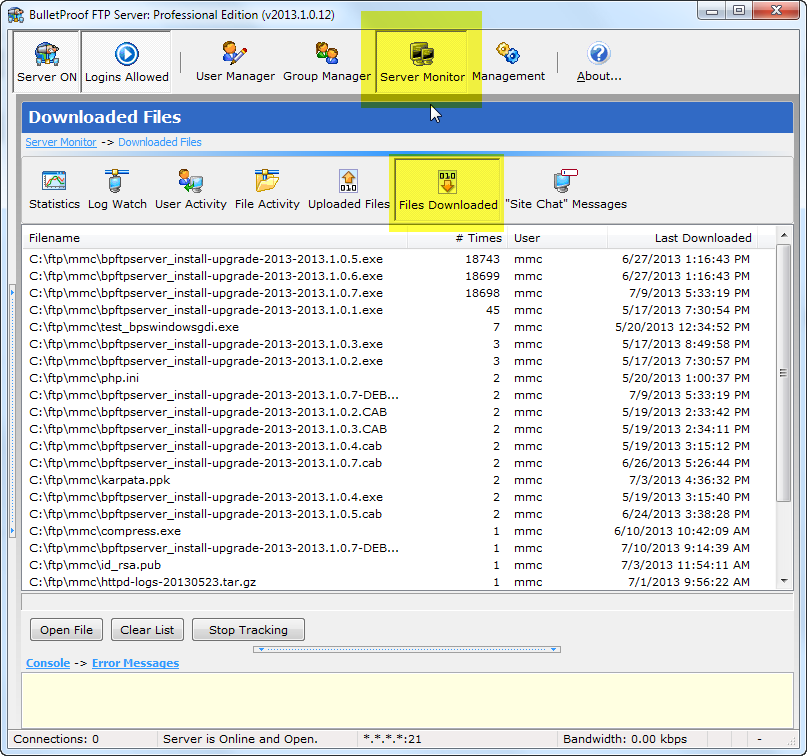Open the User Manager

coord(235,62)
